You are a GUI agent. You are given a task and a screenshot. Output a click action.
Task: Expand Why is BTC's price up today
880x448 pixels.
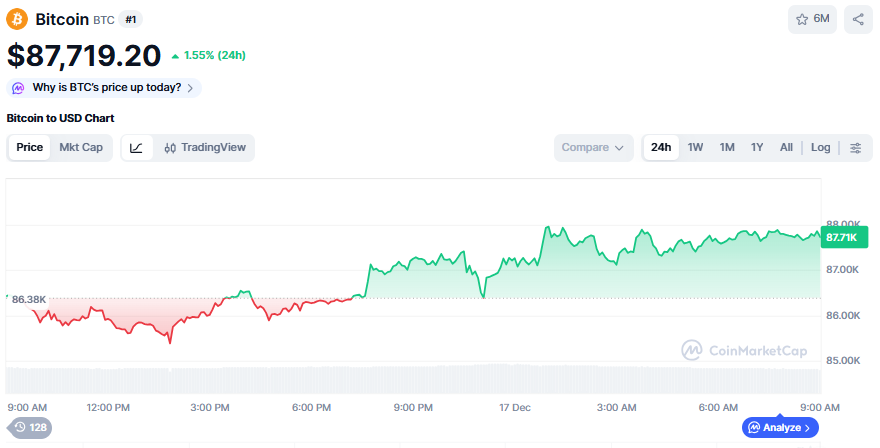pyautogui.click(x=105, y=88)
